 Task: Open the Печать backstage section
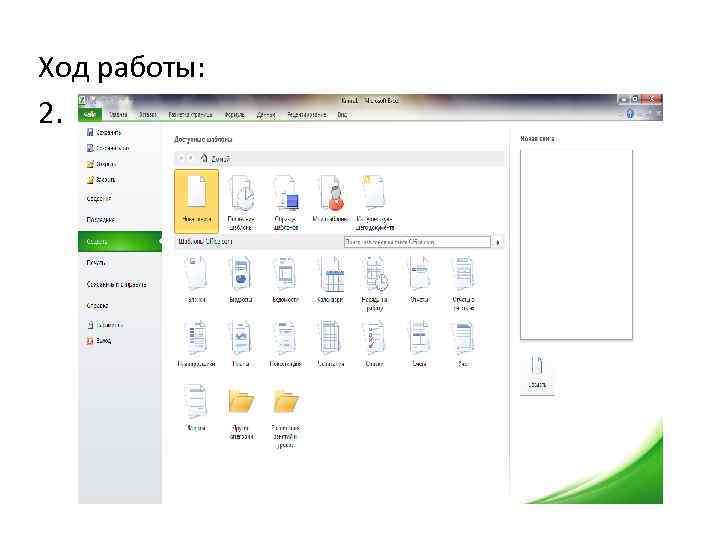pyautogui.click(x=96, y=263)
